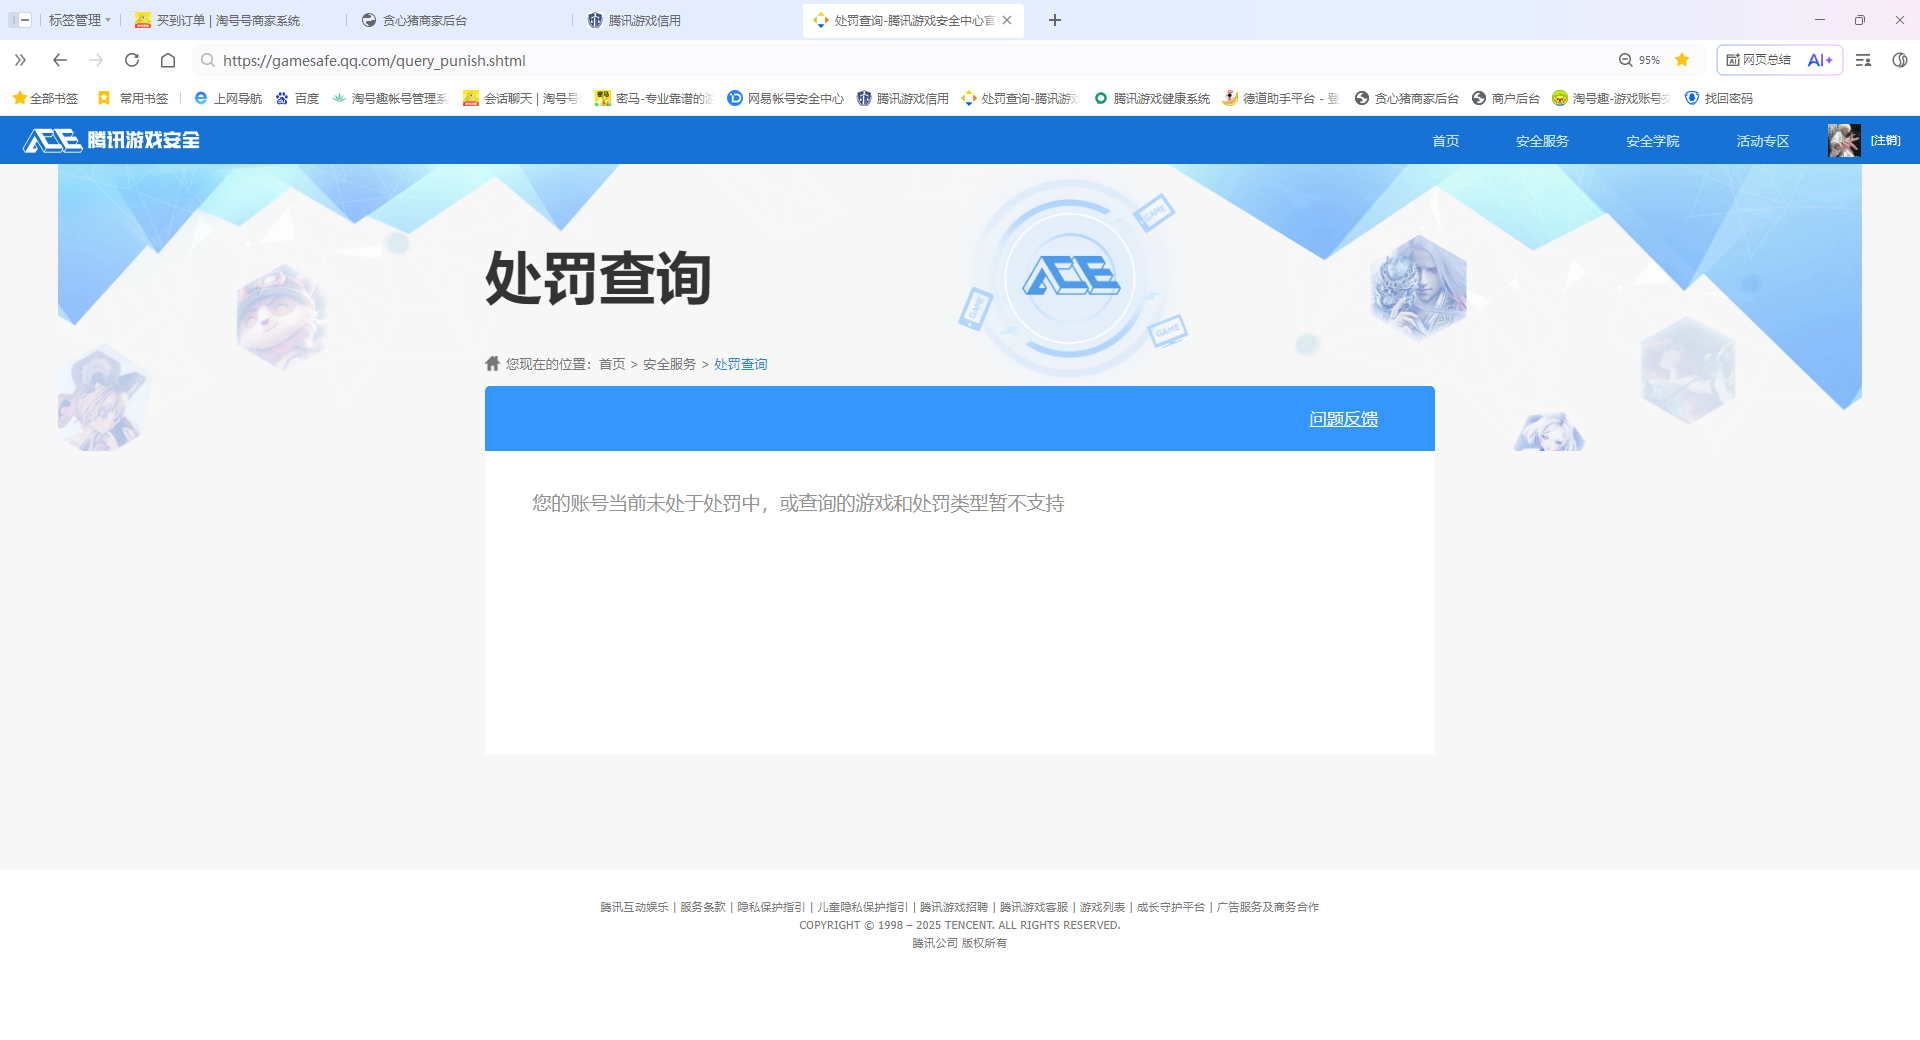Reload the current page

point(132,60)
